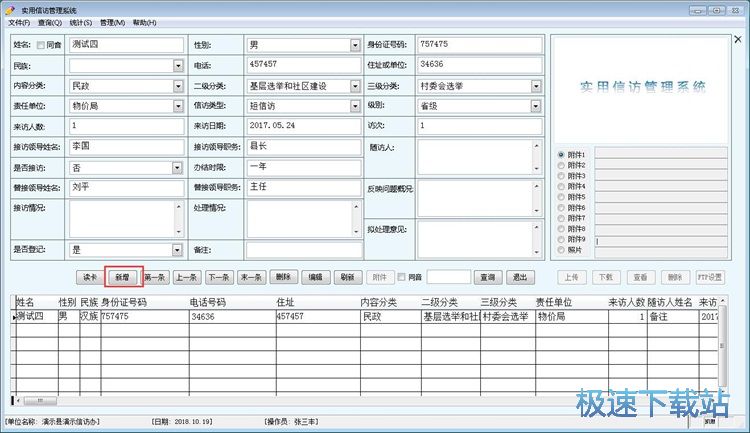Viewport: 750px width, 433px height.
Task: Select the 附件7 radio button
Action: click(561, 218)
